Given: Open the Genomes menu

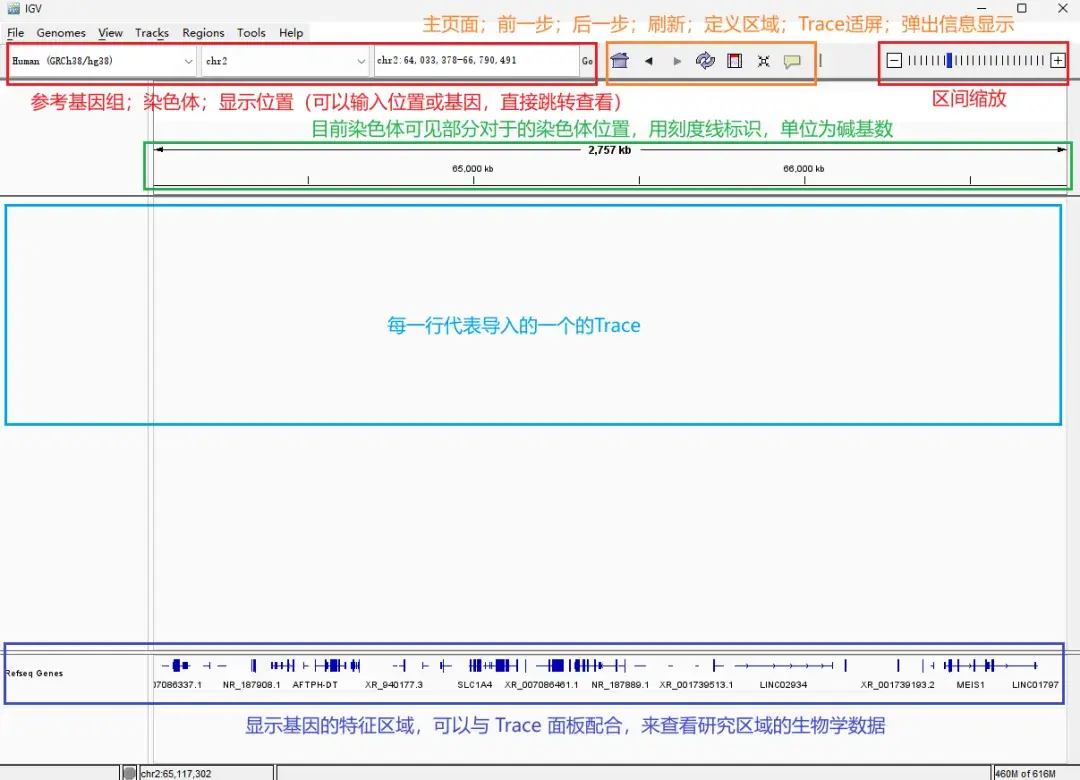Looking at the screenshot, I should 61,32.
